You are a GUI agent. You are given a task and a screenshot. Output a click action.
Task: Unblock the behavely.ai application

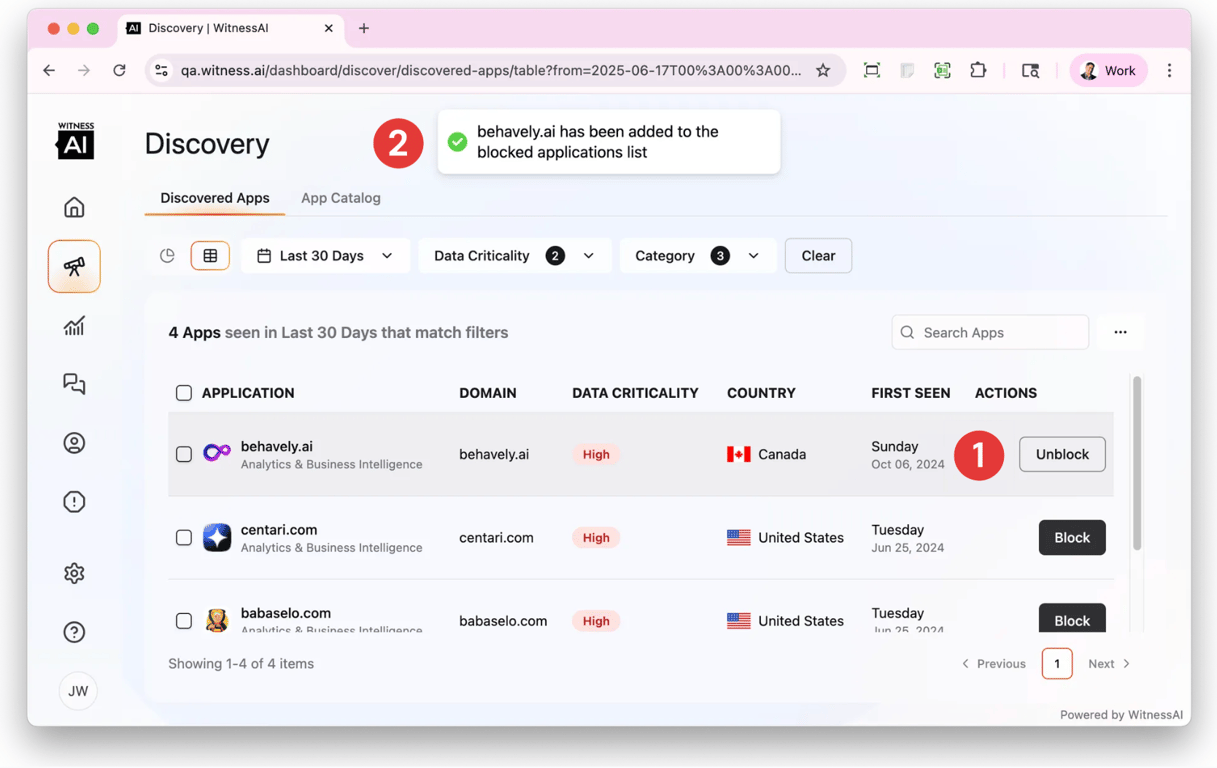[x=1062, y=454]
